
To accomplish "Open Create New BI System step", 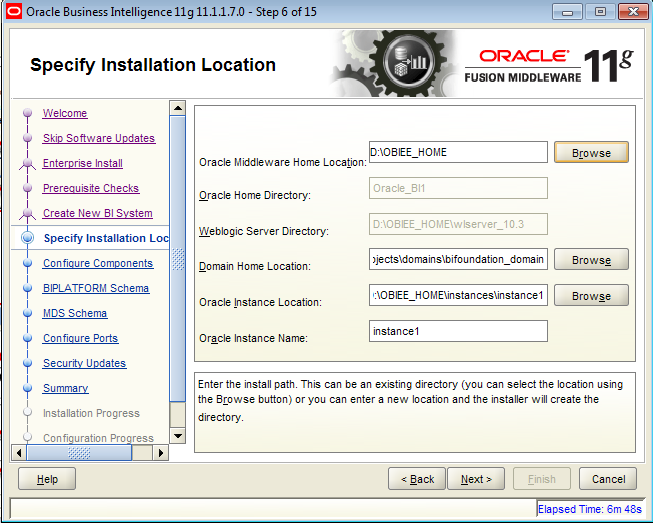I will tap(97, 213).
